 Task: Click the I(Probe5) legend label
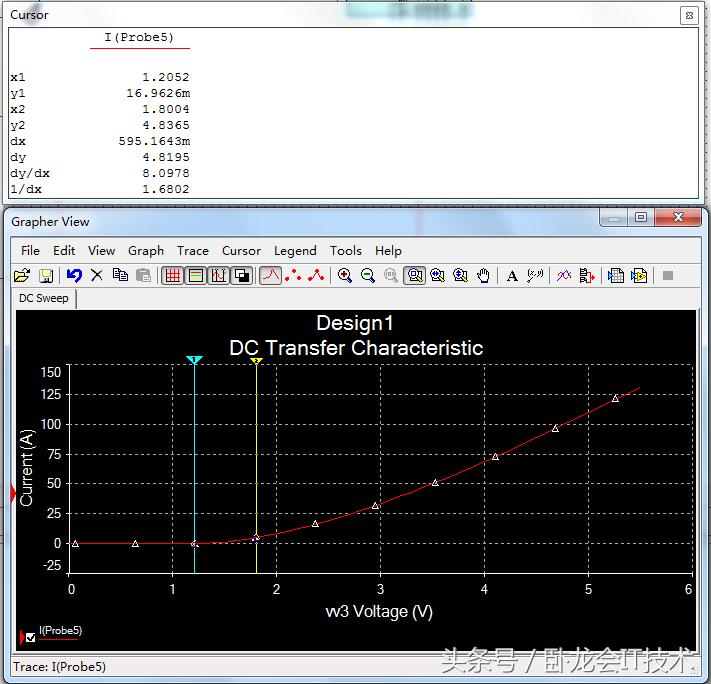click(x=60, y=631)
